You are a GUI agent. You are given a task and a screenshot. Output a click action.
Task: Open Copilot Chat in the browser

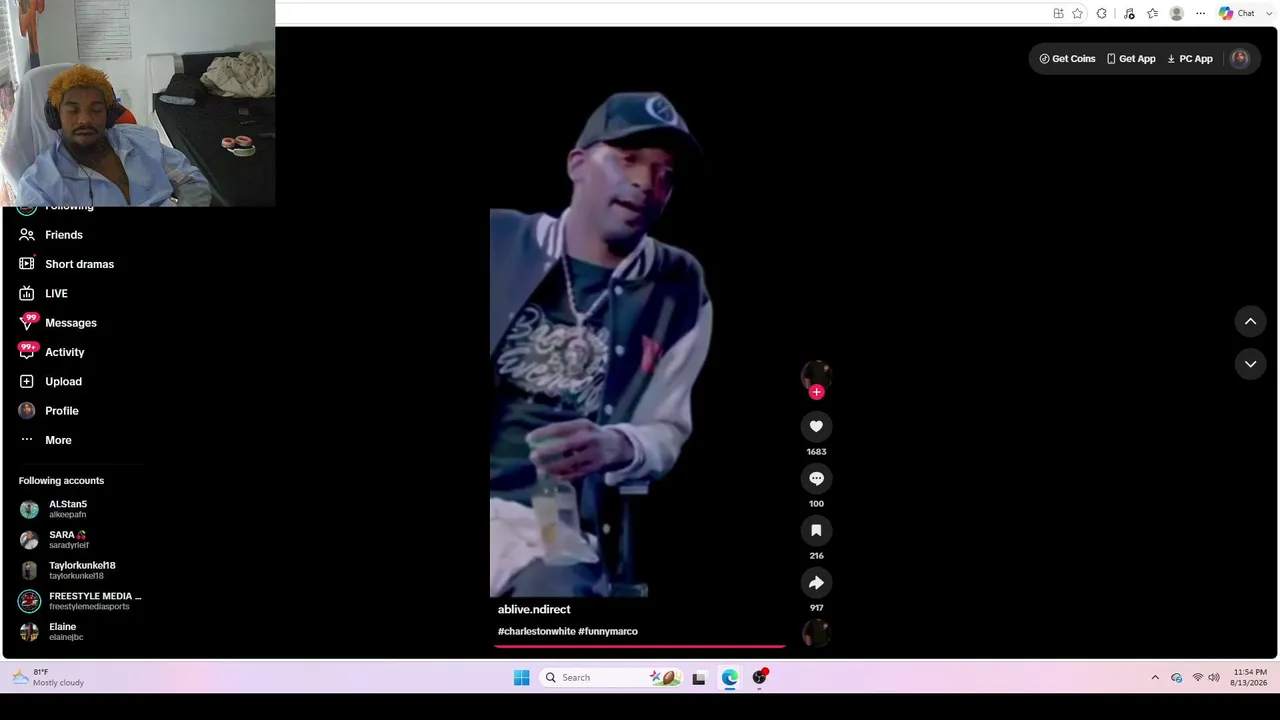pyautogui.click(x=1237, y=13)
